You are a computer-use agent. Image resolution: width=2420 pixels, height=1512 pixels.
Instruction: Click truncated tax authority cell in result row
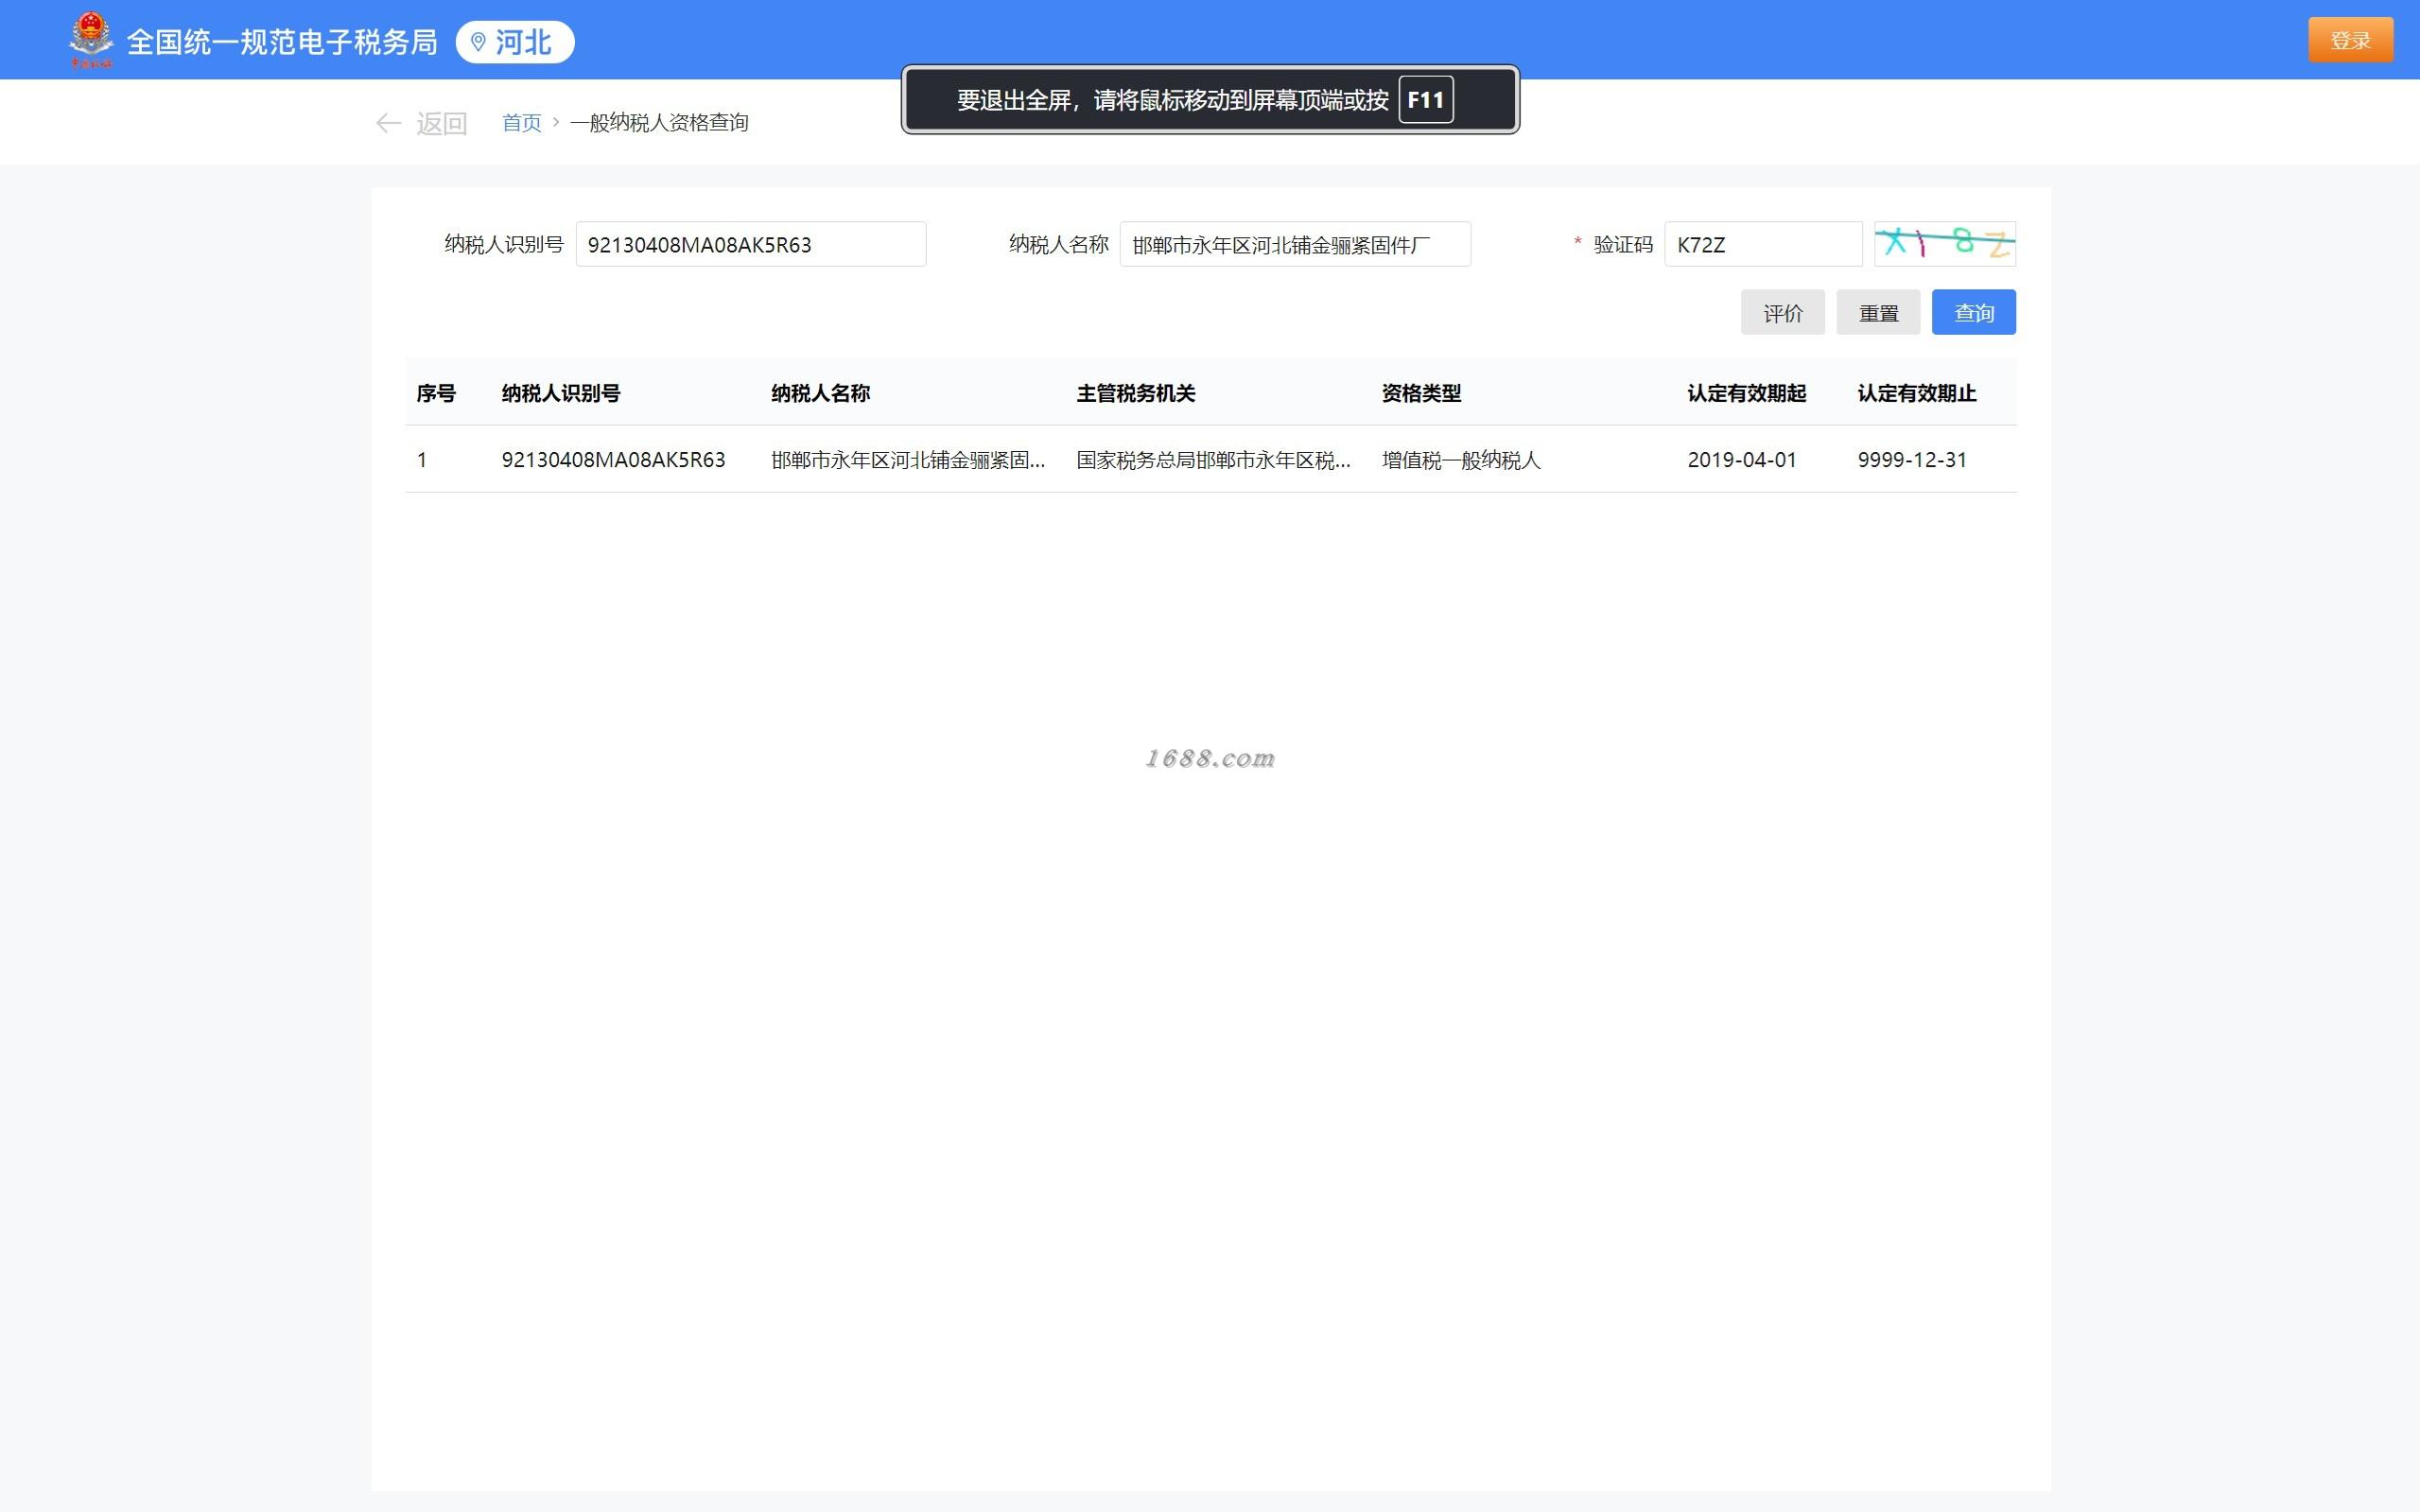(x=1212, y=460)
